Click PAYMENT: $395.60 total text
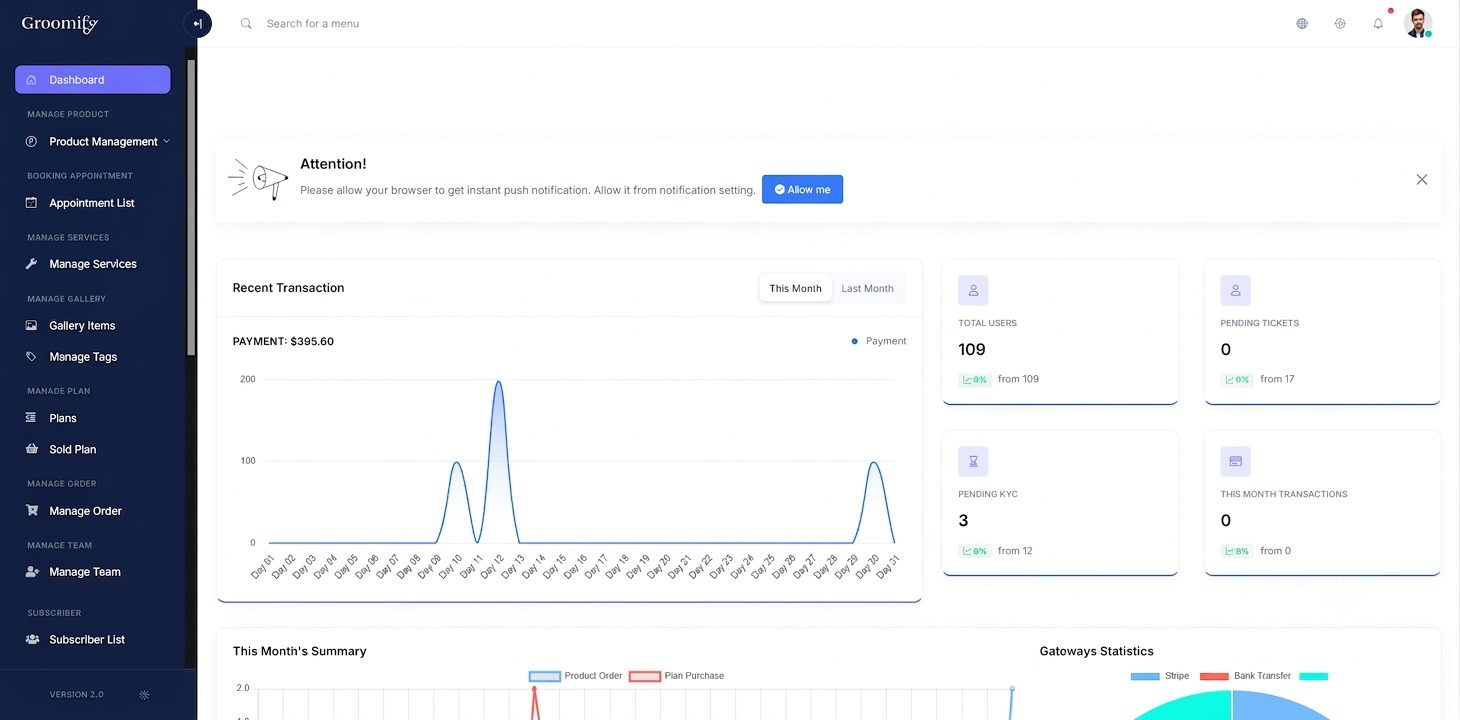 (x=283, y=341)
